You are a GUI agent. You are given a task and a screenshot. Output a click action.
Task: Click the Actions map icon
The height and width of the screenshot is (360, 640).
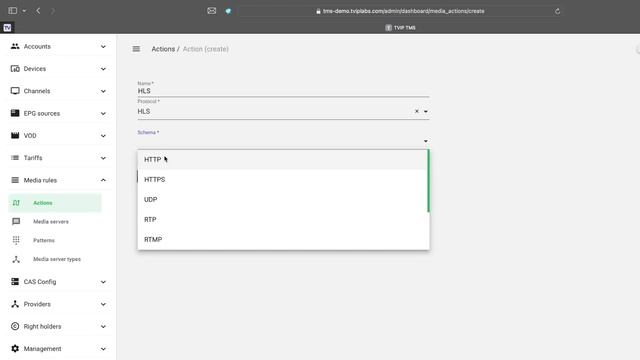pos(16,203)
